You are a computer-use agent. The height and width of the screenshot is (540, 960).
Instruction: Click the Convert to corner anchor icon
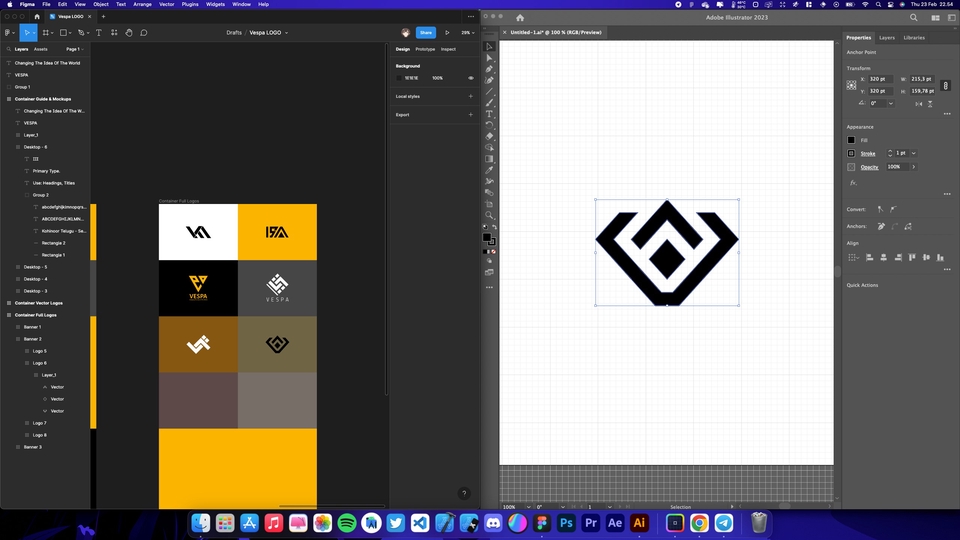coord(880,209)
